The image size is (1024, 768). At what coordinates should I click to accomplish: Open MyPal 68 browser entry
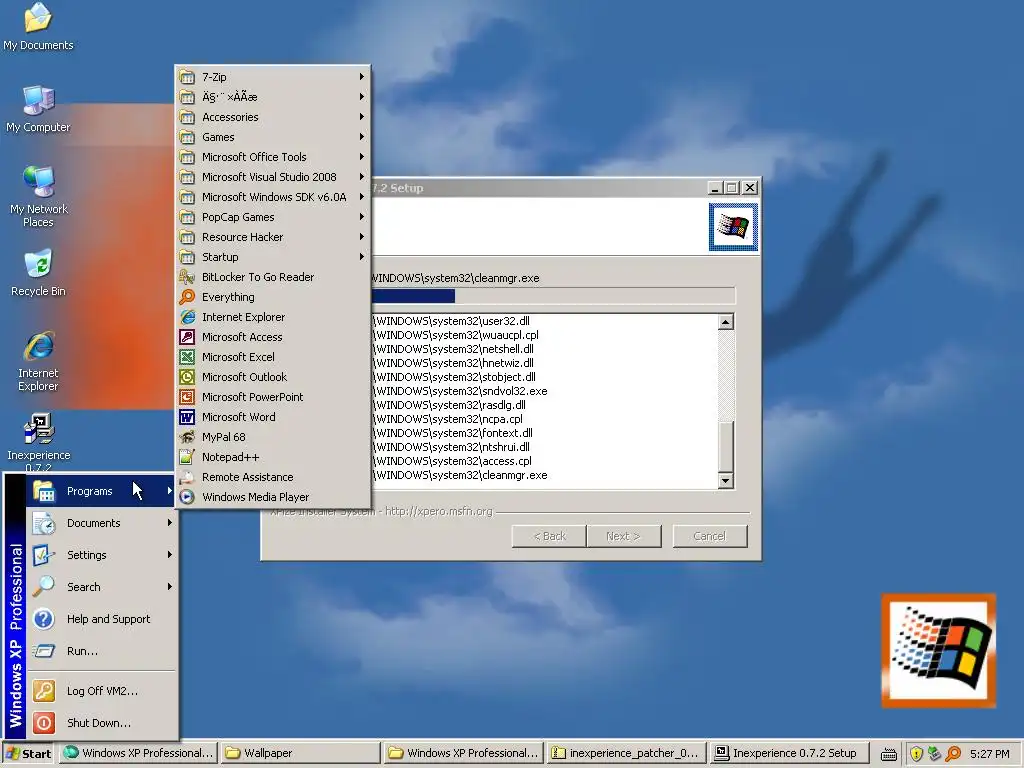tap(273, 437)
